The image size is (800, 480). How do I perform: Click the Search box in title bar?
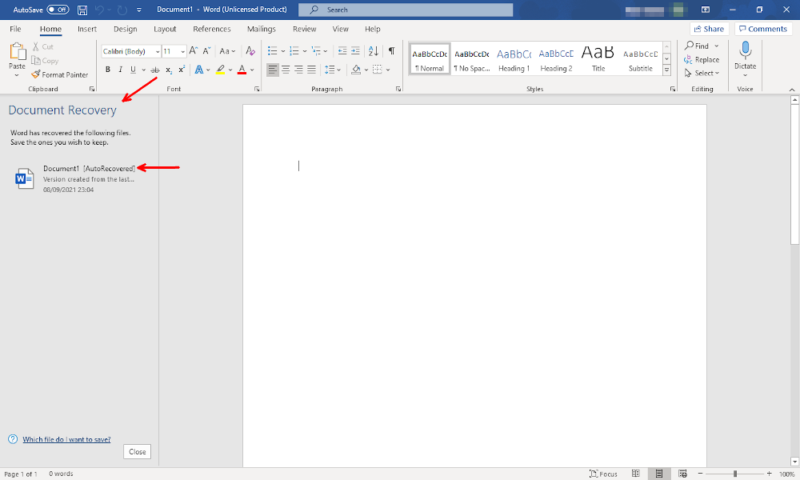click(x=406, y=10)
